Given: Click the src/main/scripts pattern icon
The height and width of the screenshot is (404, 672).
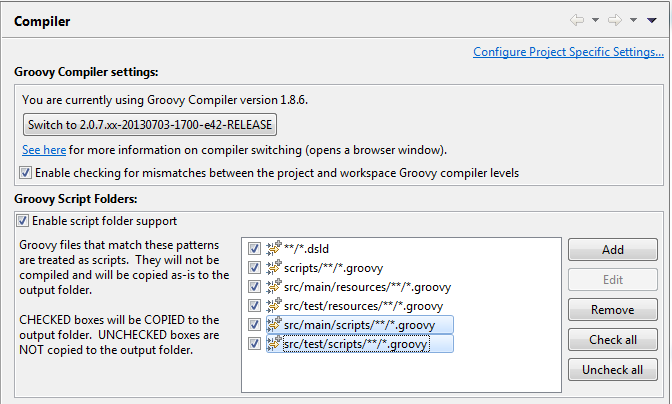Looking at the screenshot, I should (273, 325).
